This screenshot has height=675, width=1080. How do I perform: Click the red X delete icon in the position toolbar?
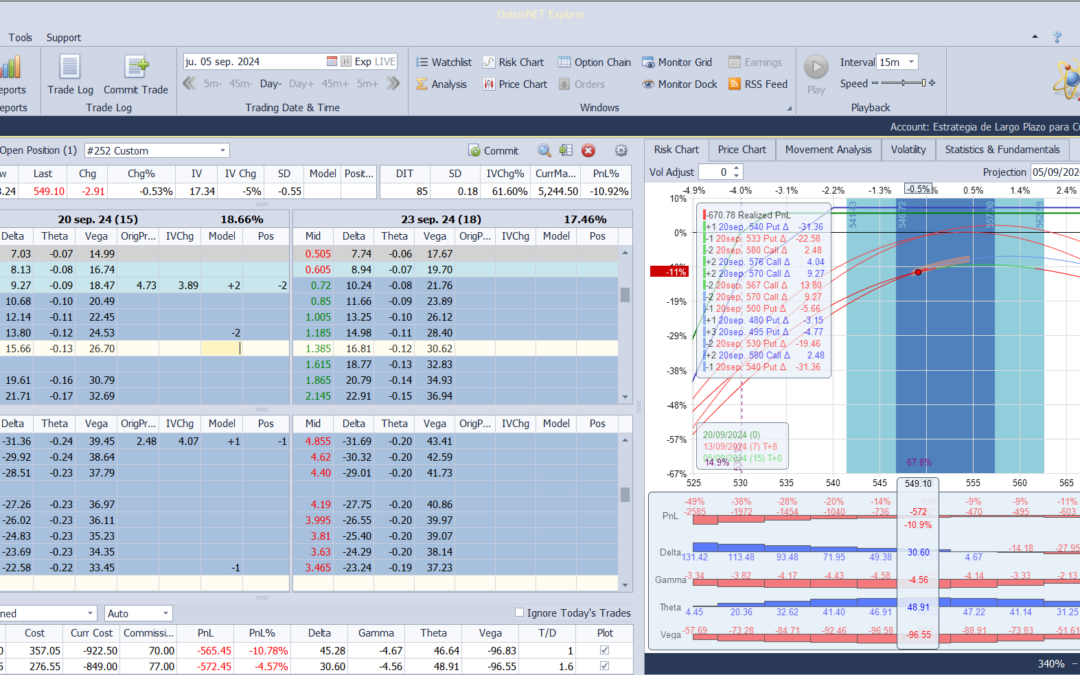(588, 150)
